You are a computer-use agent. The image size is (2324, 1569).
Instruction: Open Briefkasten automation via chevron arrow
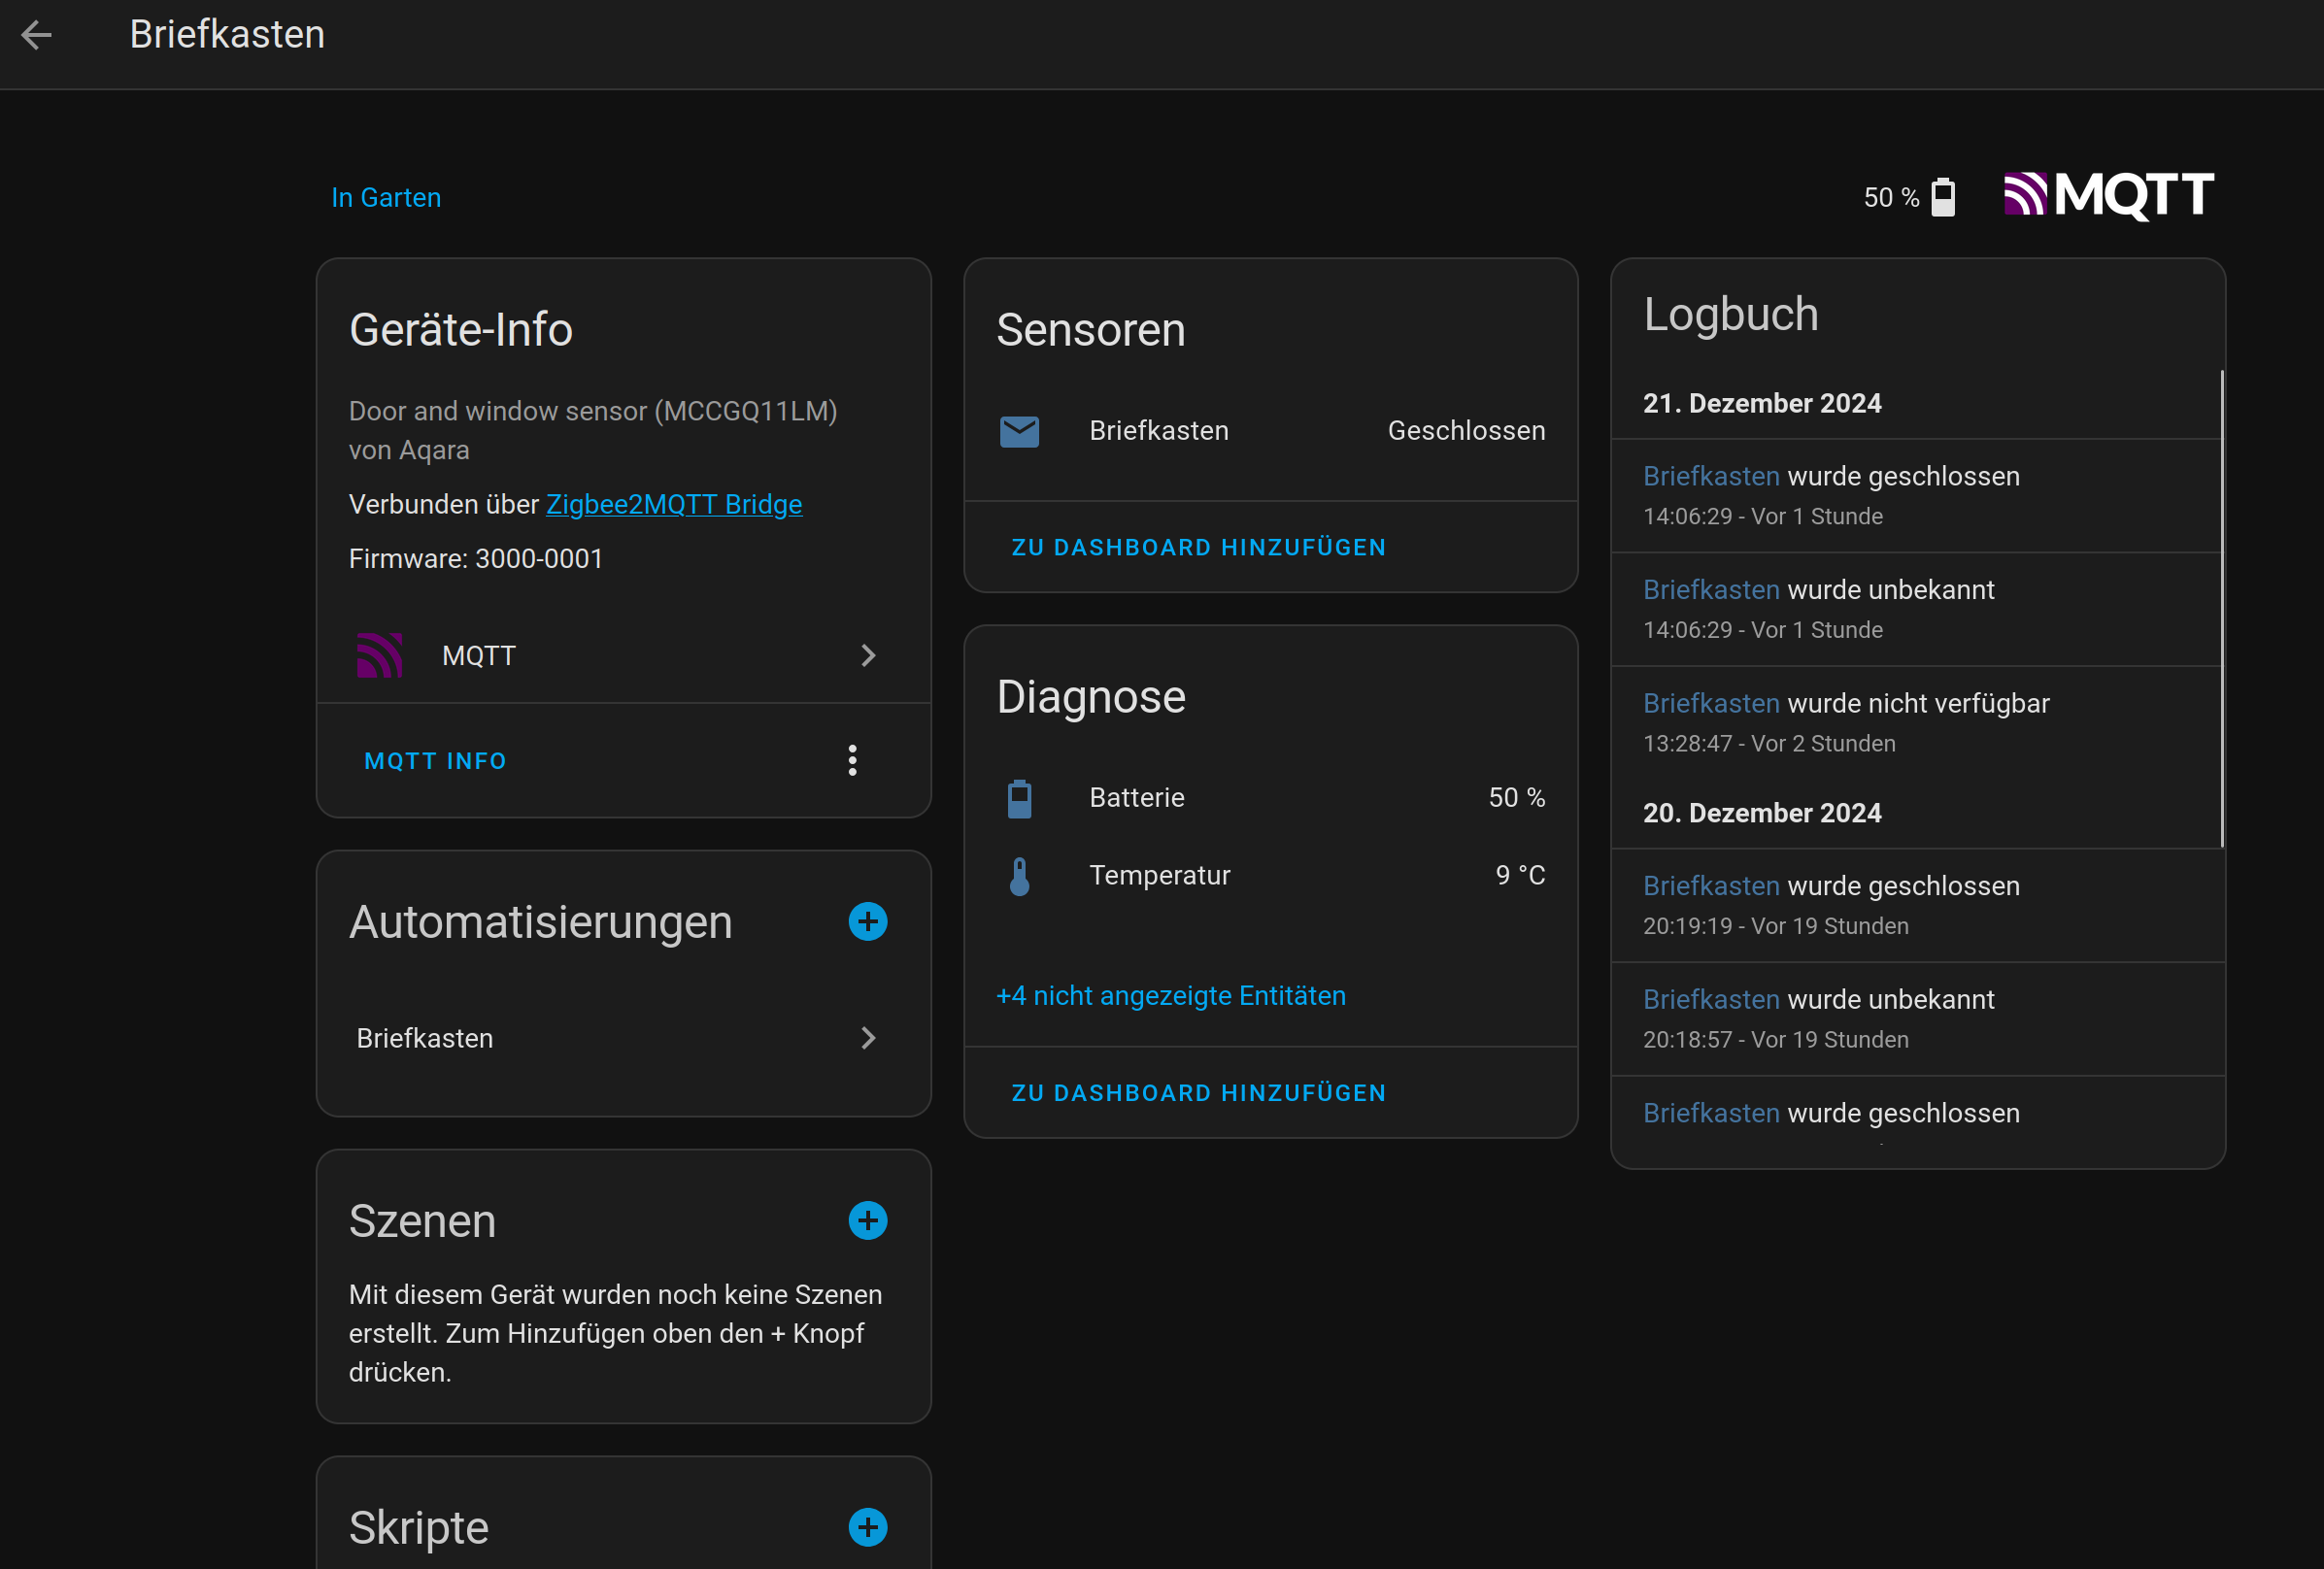(868, 1038)
